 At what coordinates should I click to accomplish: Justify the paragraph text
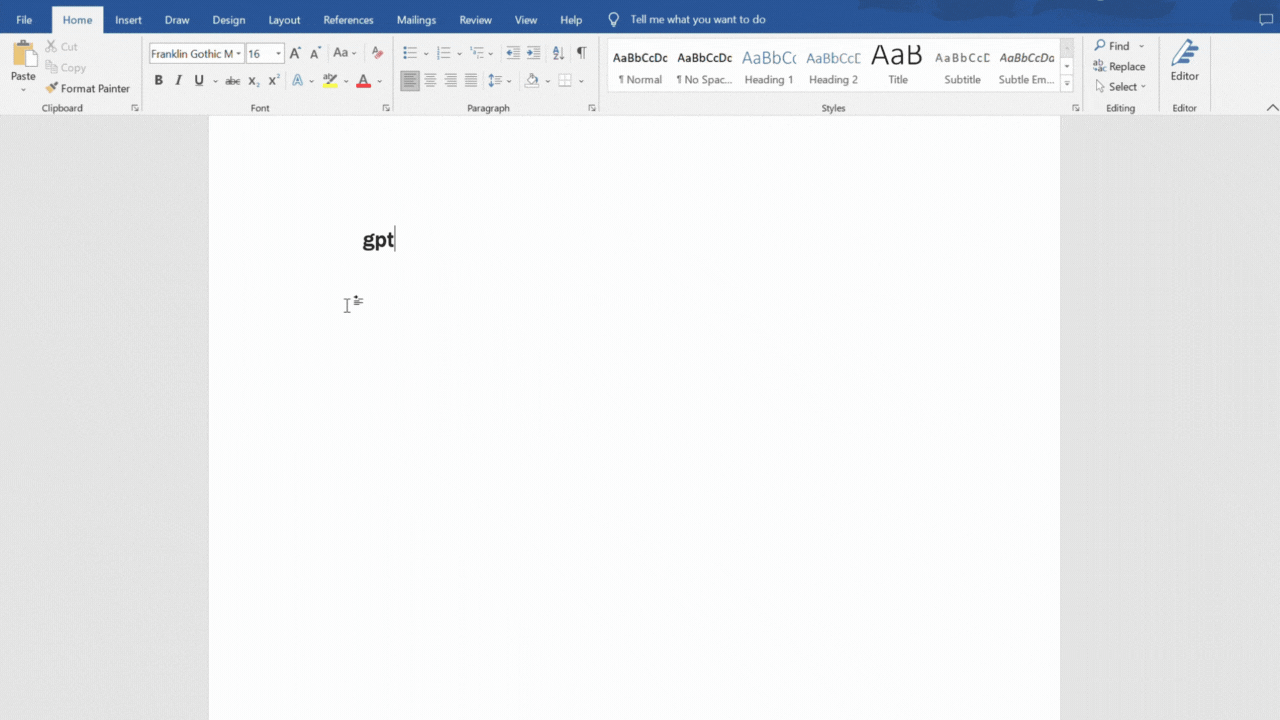click(471, 81)
